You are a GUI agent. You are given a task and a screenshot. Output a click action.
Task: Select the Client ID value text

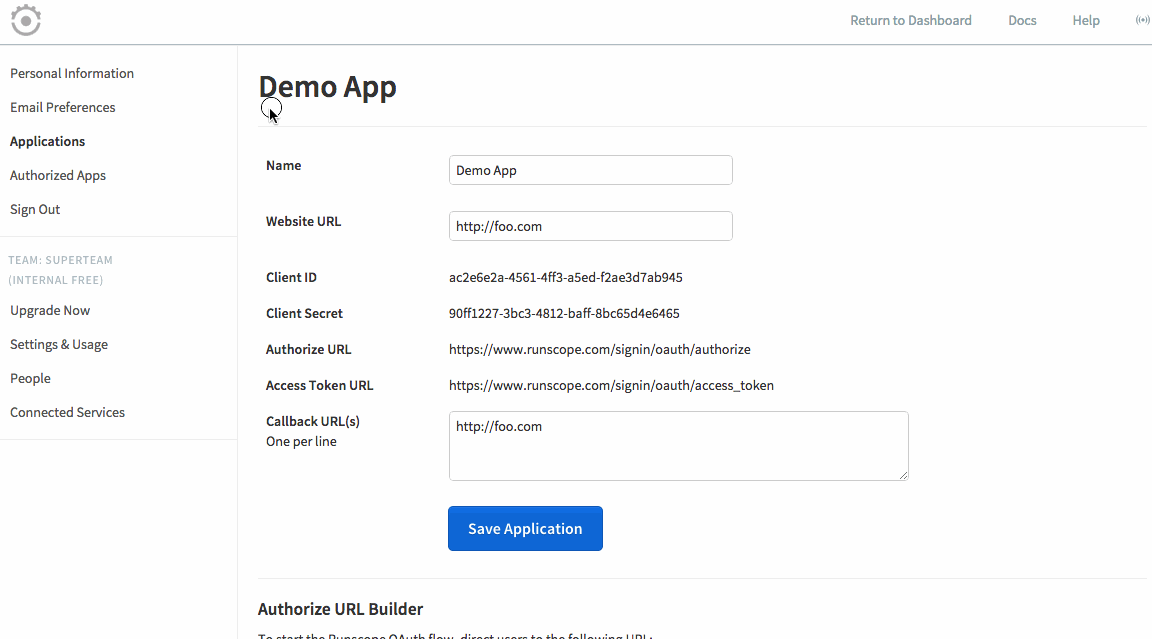point(566,278)
